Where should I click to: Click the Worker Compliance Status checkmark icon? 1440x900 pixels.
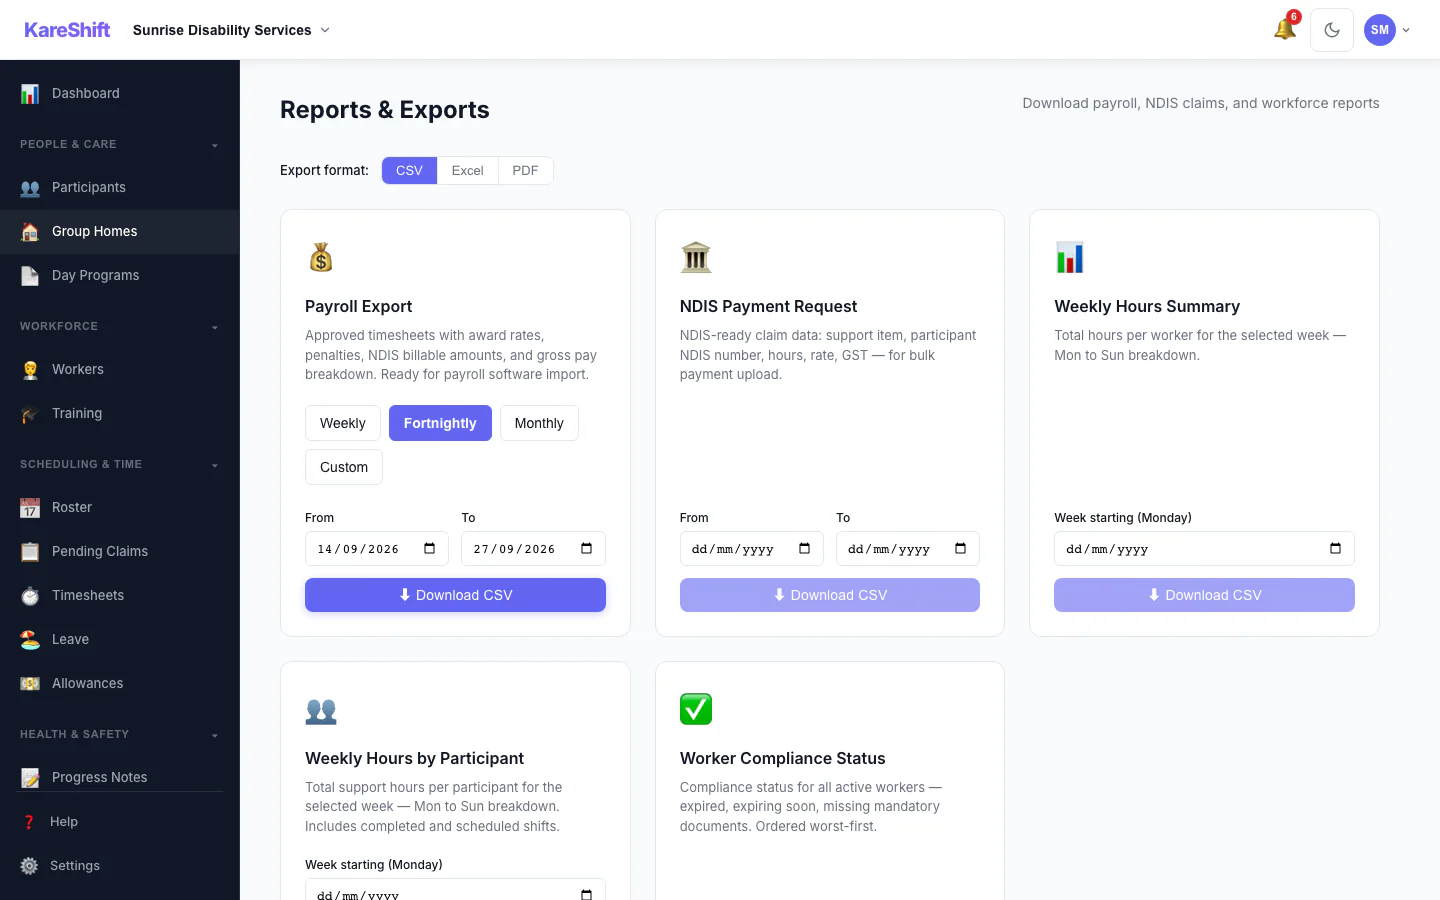click(696, 710)
